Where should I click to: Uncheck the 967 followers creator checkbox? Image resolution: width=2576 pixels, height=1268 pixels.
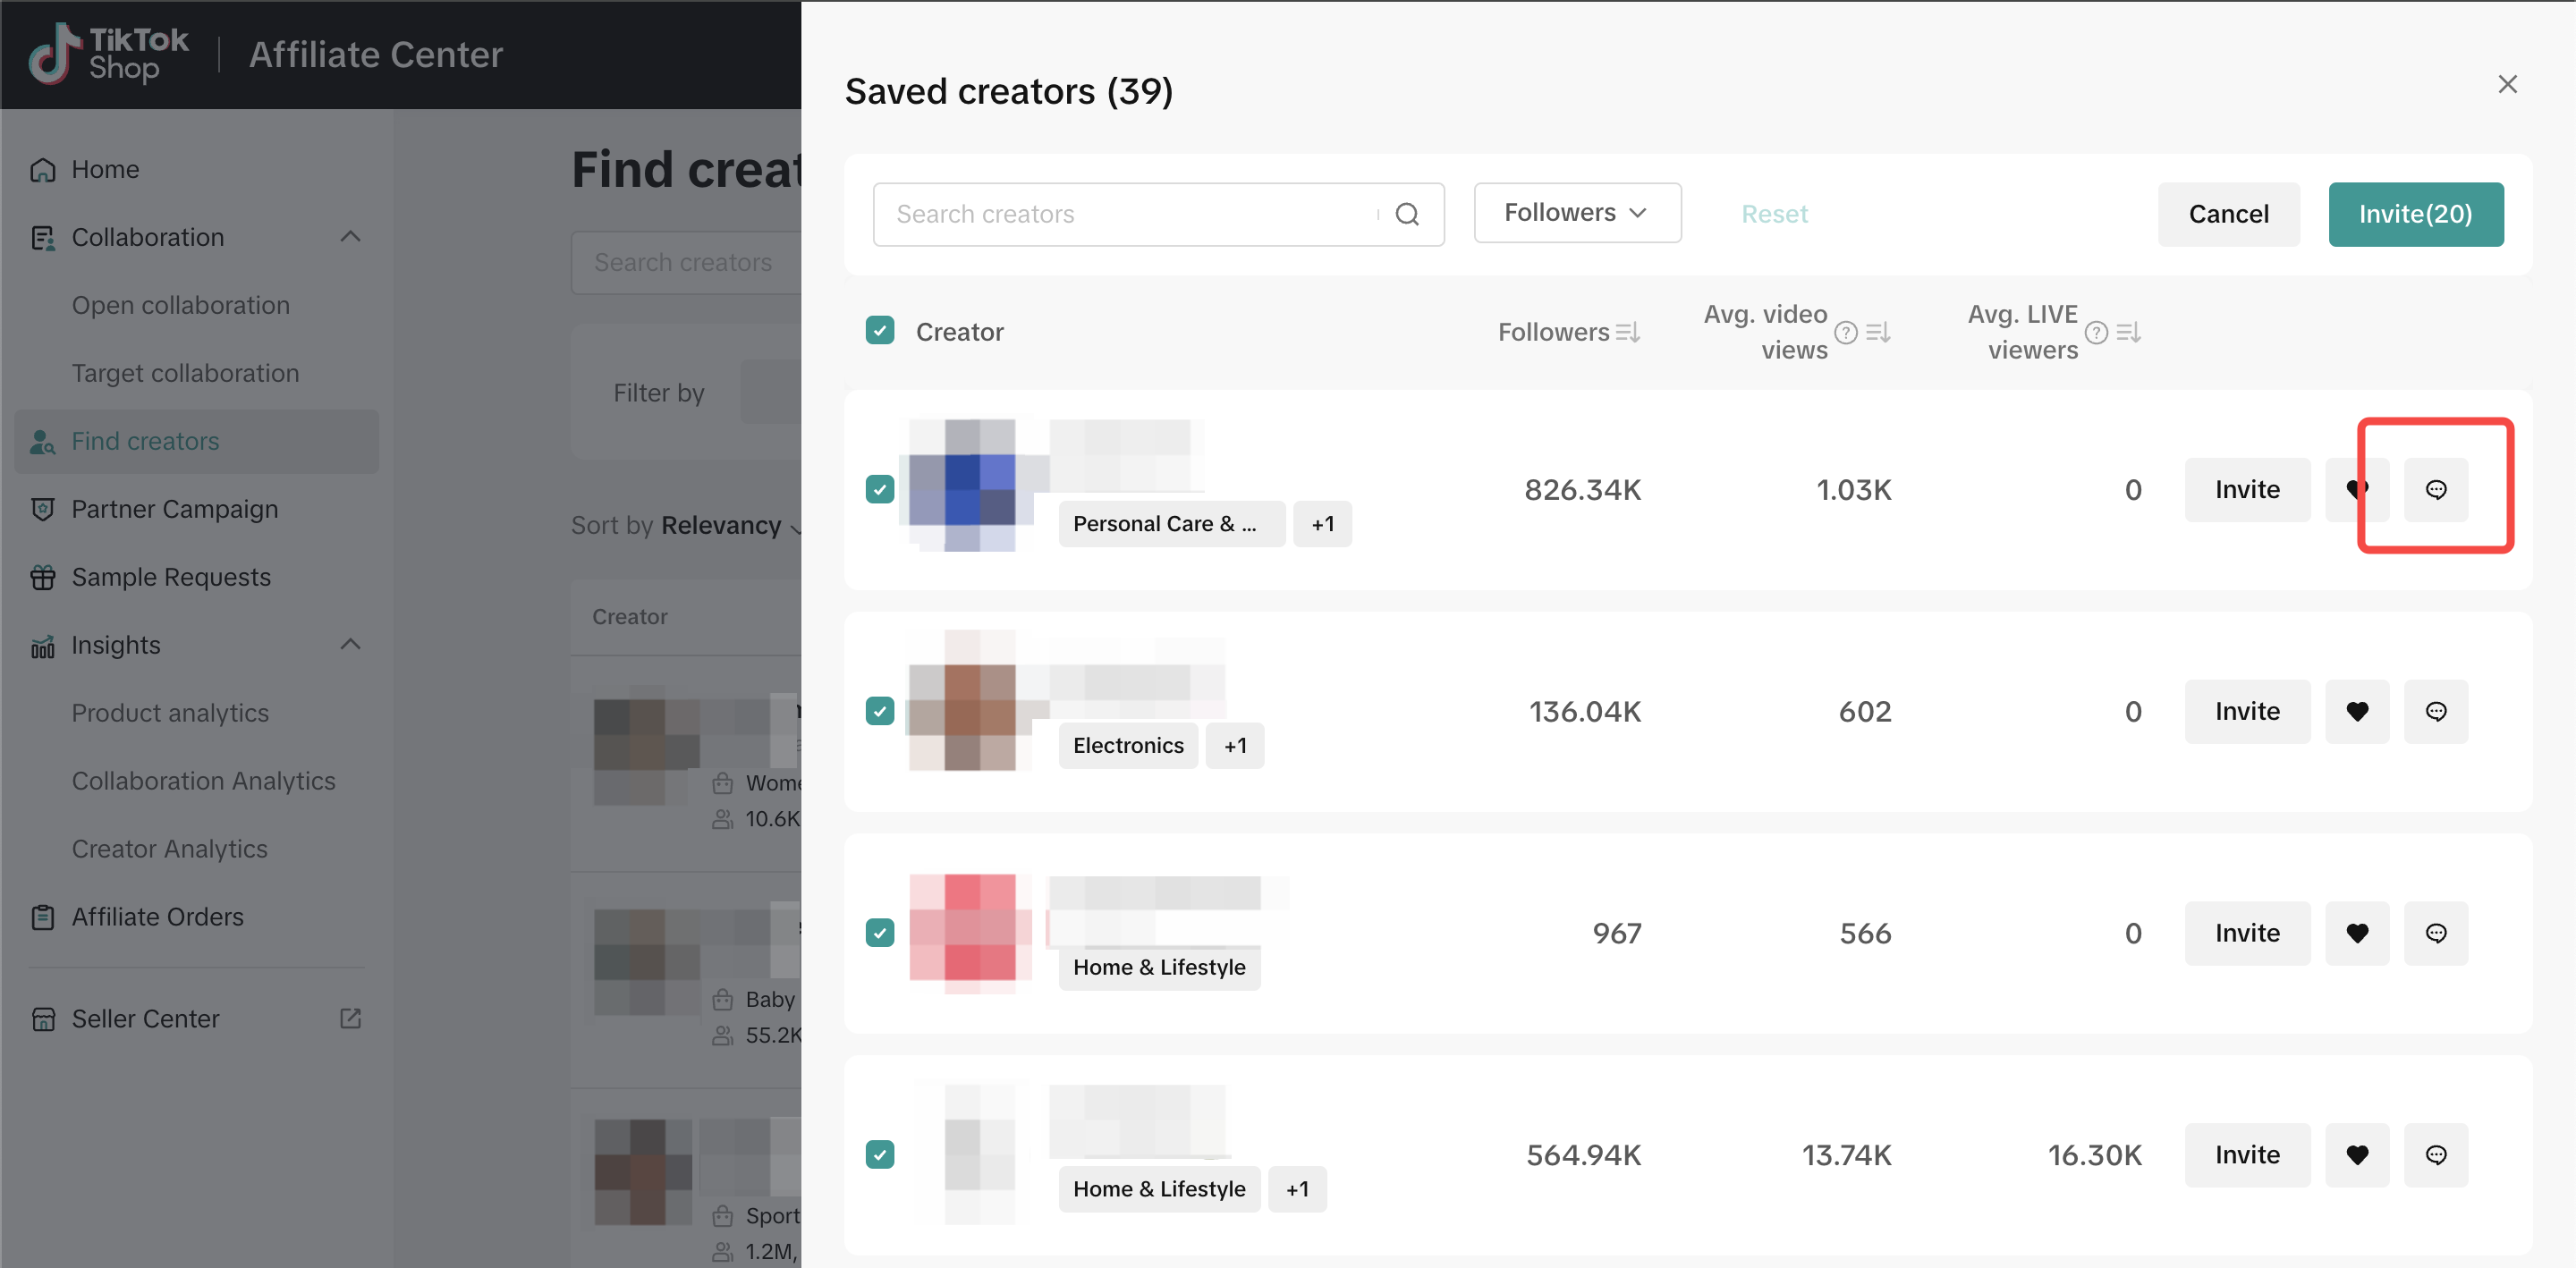[x=880, y=933]
